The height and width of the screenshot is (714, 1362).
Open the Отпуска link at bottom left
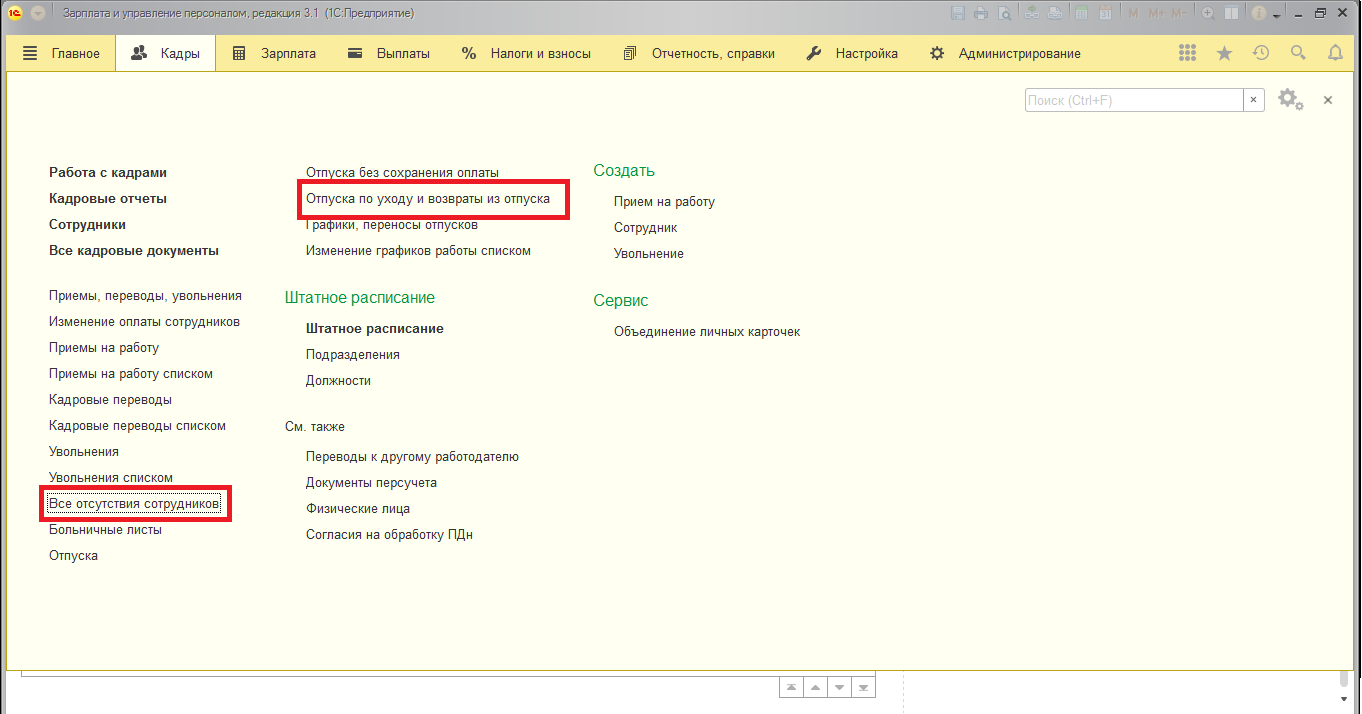click(x=73, y=555)
